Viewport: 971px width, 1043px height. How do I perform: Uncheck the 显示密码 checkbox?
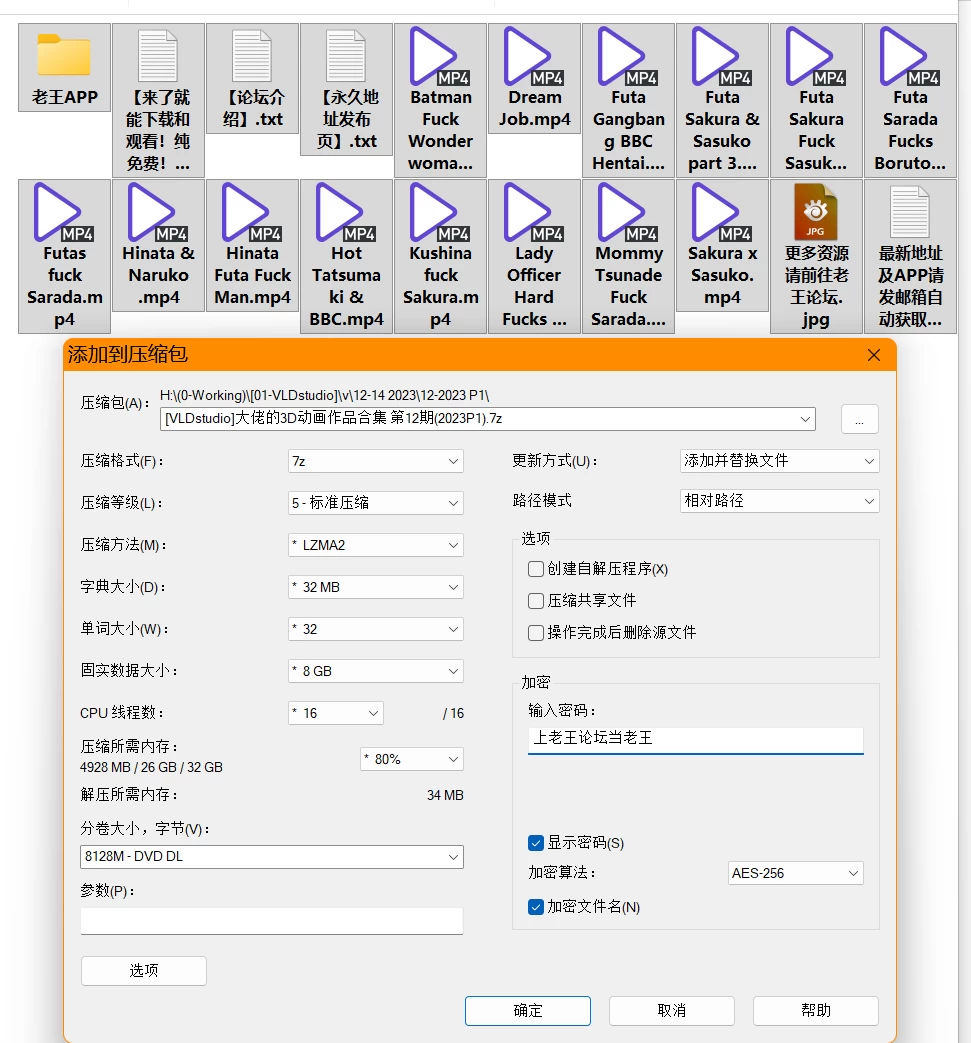536,843
